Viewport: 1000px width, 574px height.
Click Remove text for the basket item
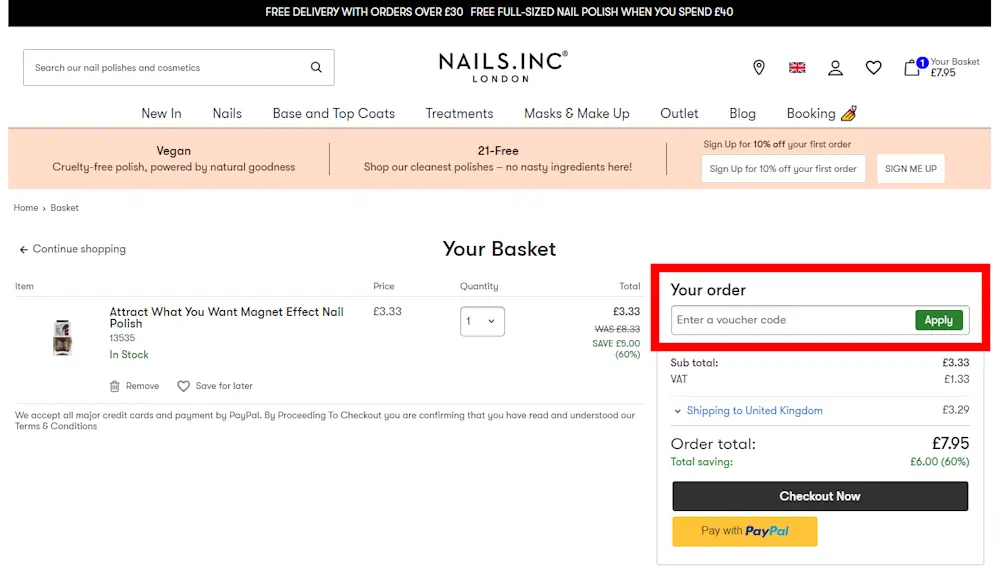point(142,386)
